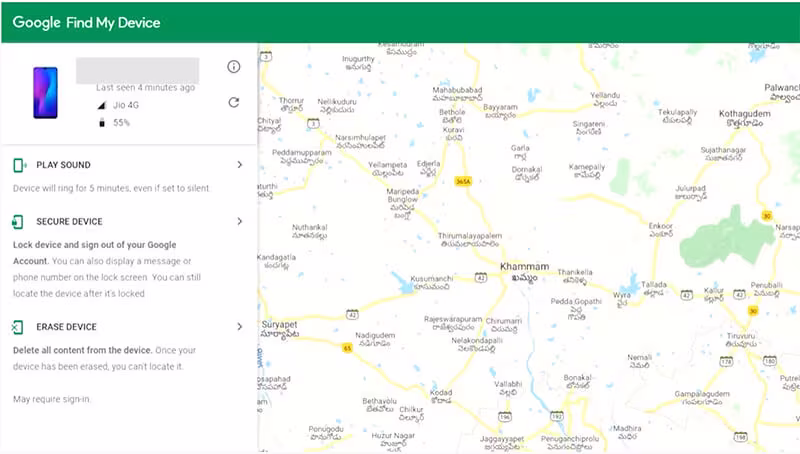The height and width of the screenshot is (454, 800).
Task: Click the 'Lock device and sign out' text
Action: [94, 253]
